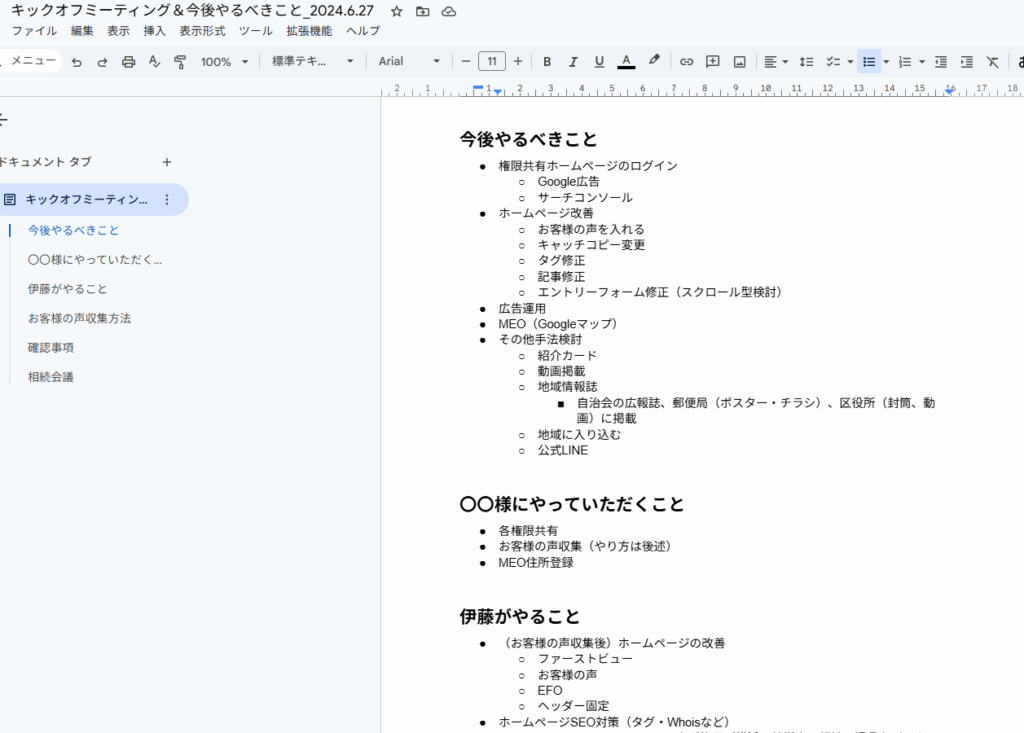Click the clear formatting icon
This screenshot has width=1024, height=733.
click(992, 62)
